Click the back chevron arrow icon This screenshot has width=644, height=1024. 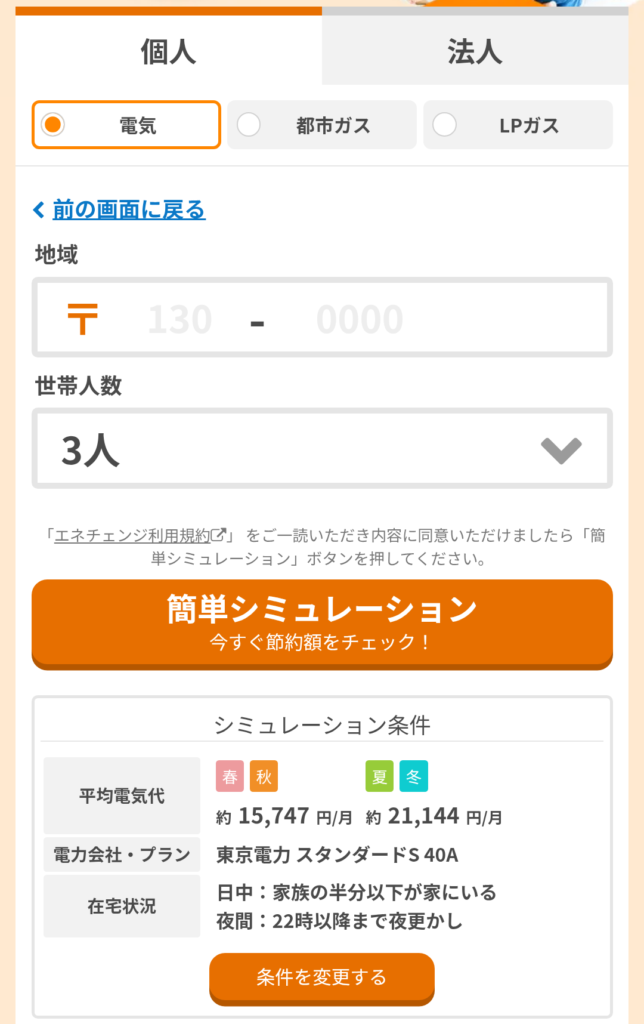point(39,210)
